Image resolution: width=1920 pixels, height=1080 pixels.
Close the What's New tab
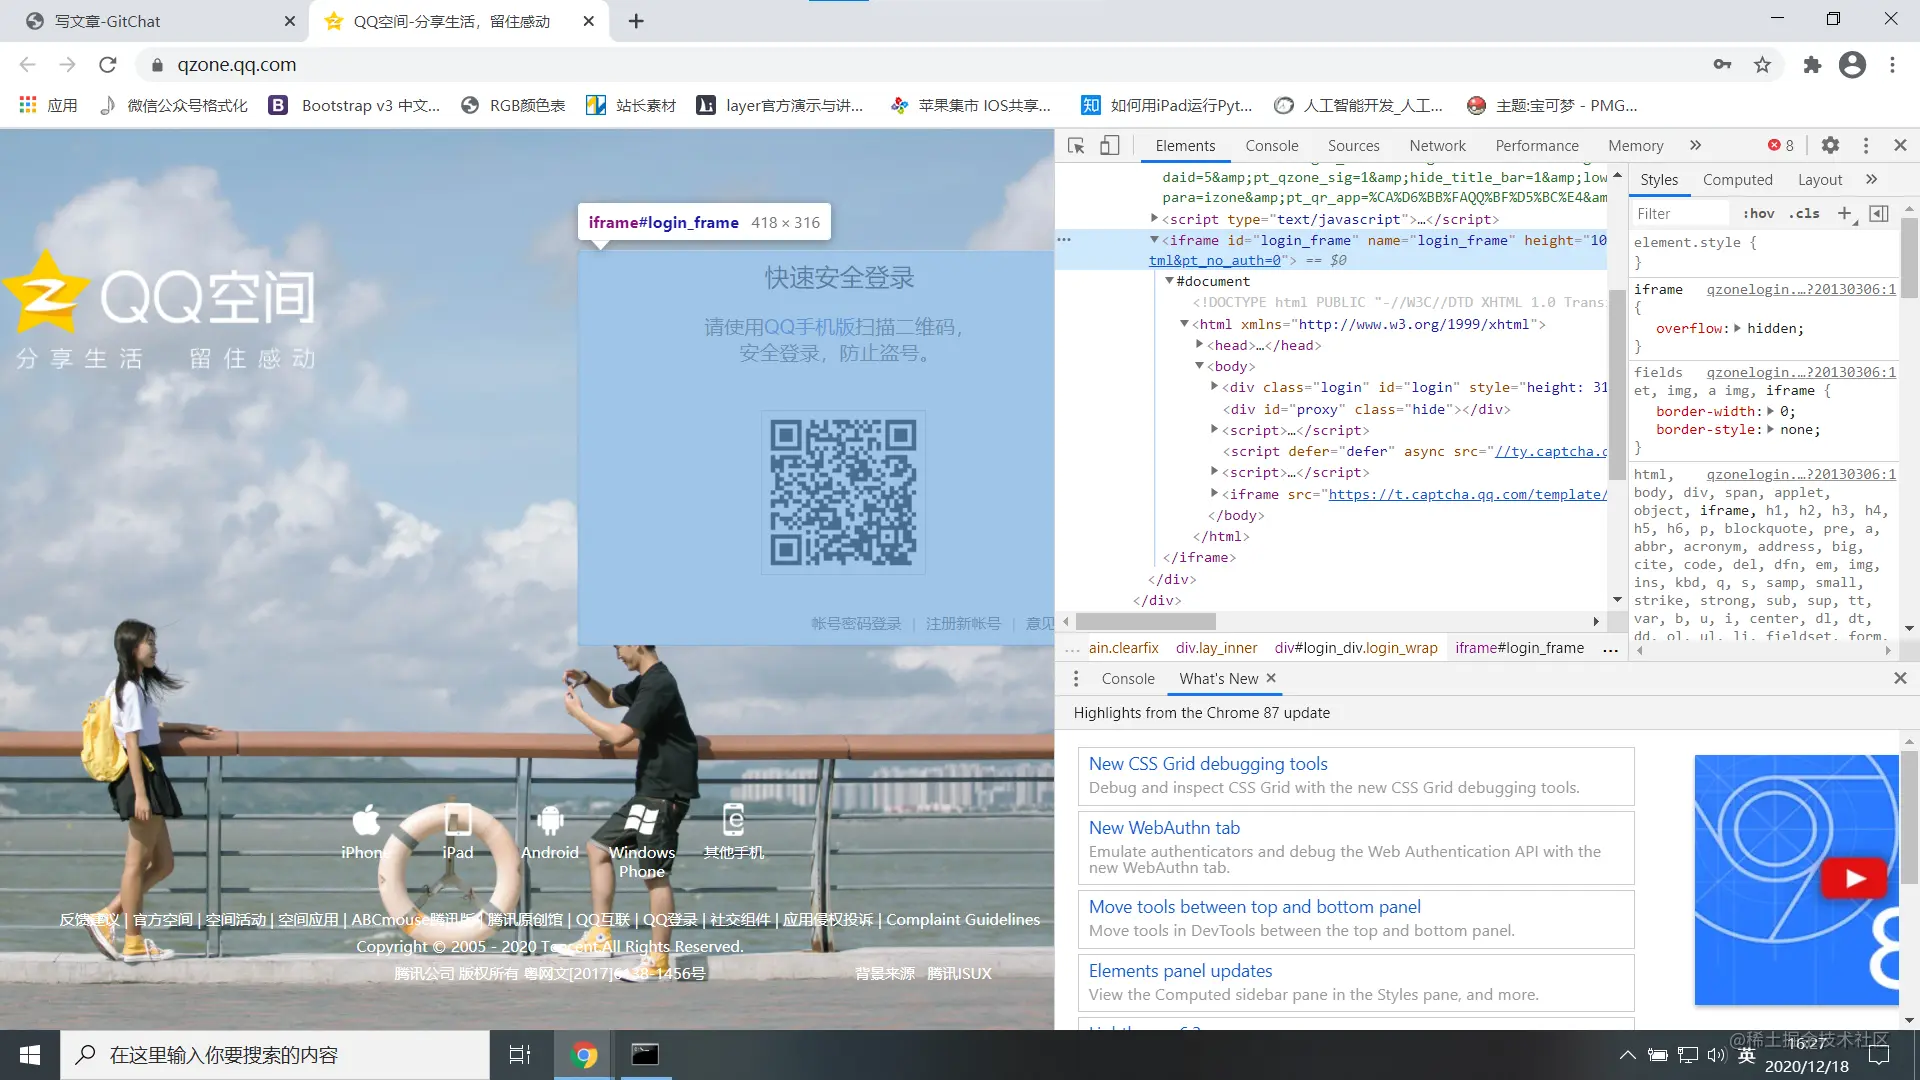tap(1271, 678)
